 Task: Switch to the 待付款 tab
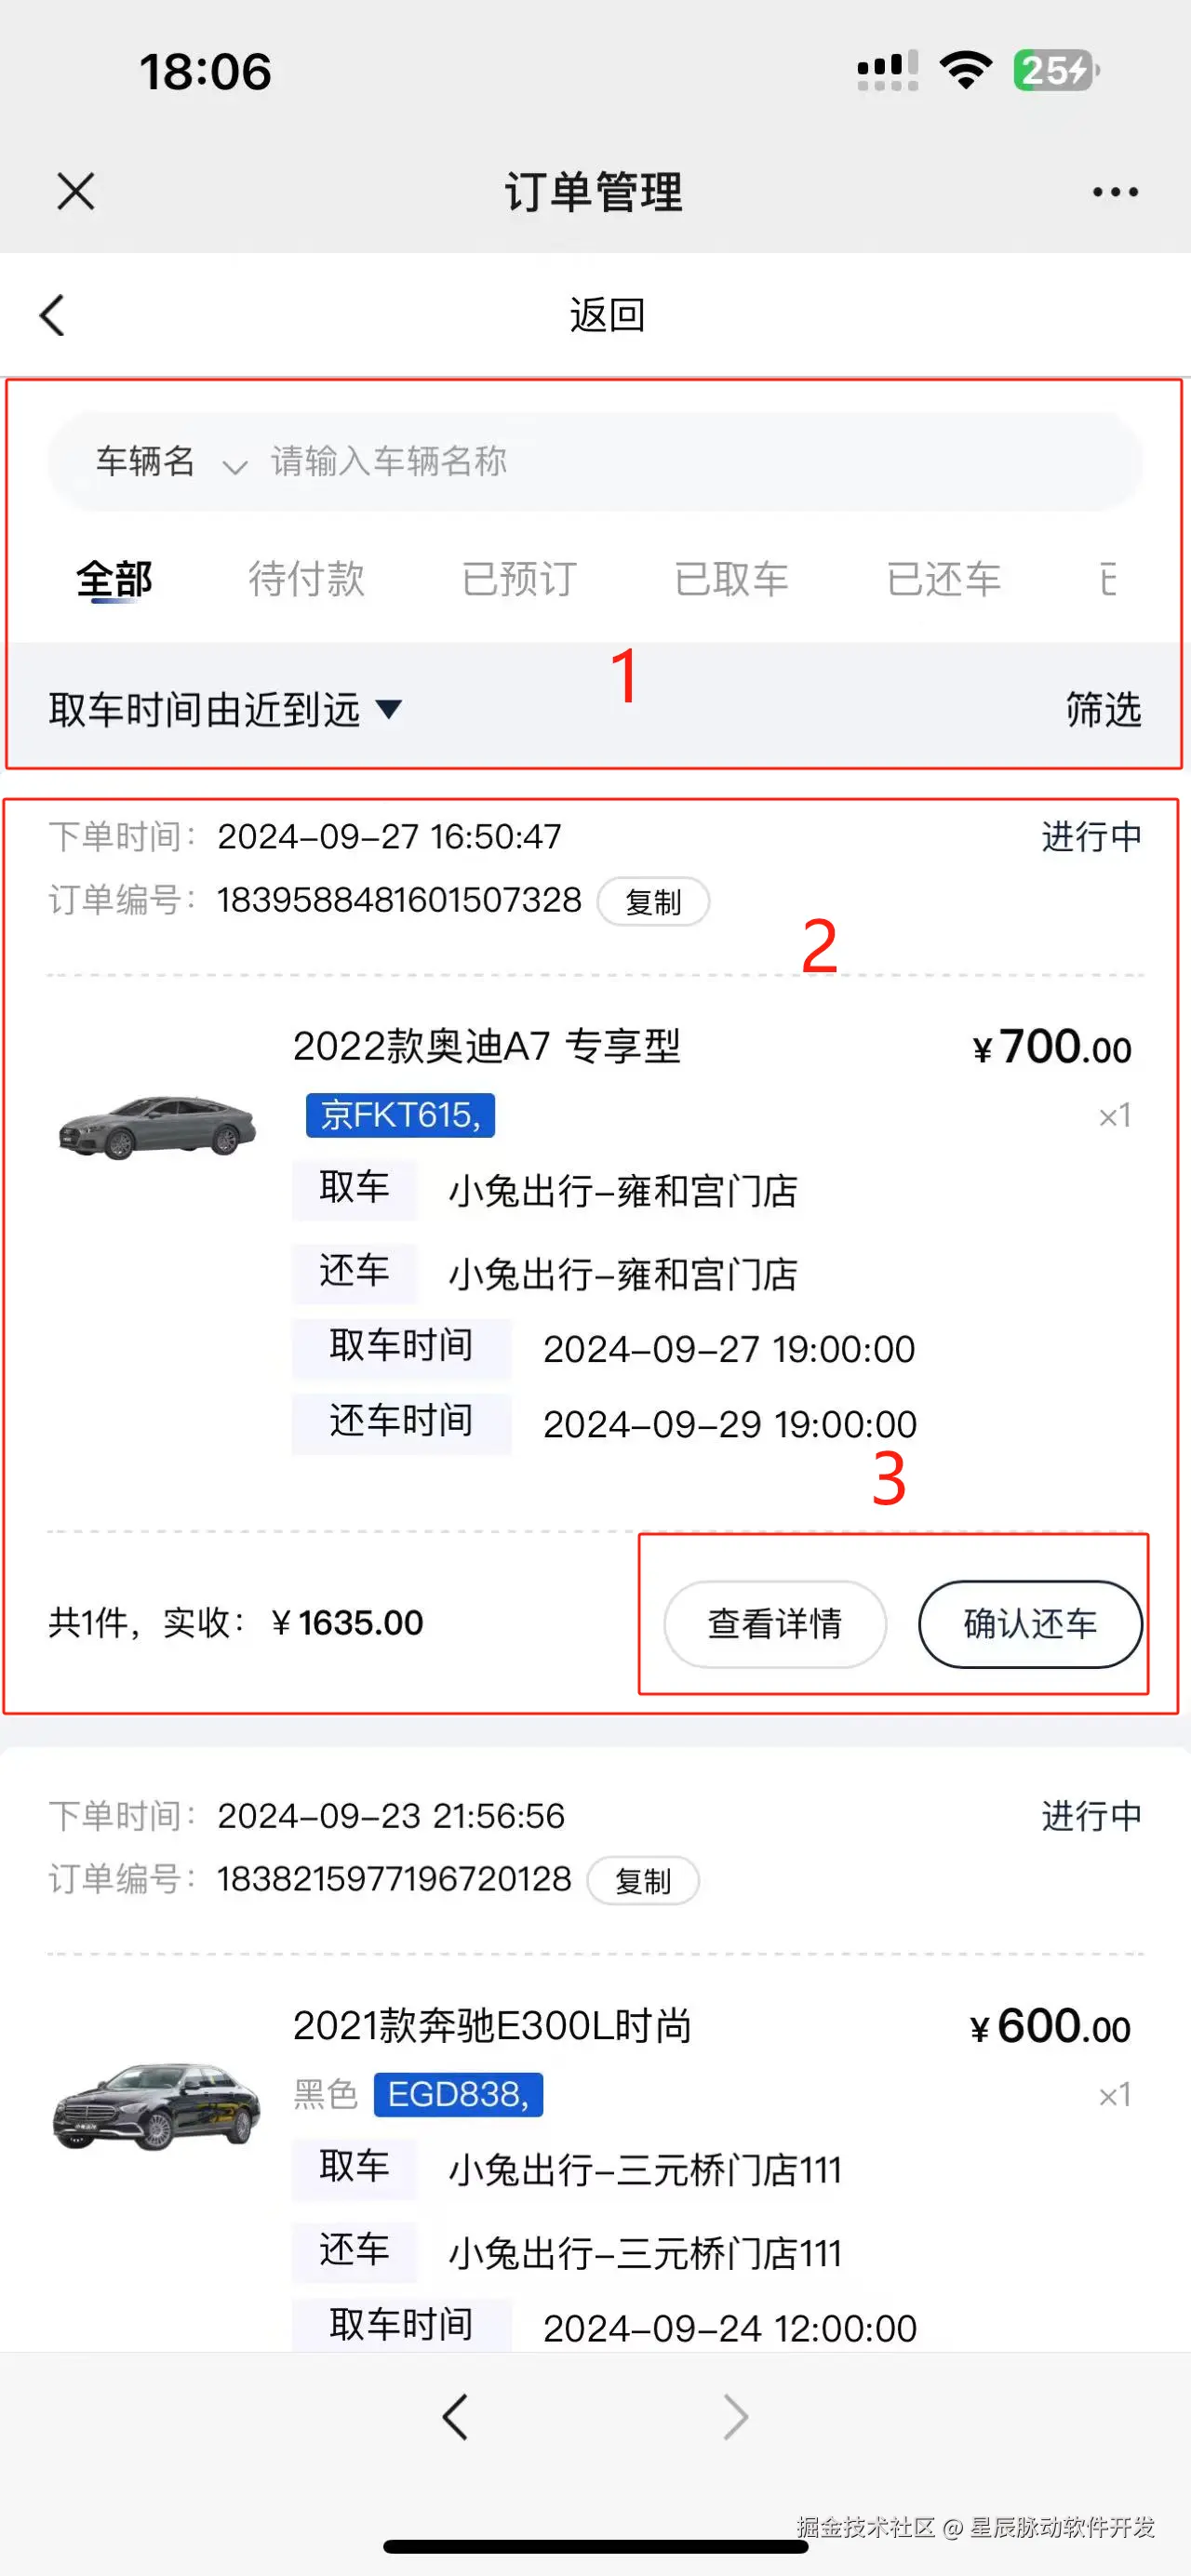306,579
